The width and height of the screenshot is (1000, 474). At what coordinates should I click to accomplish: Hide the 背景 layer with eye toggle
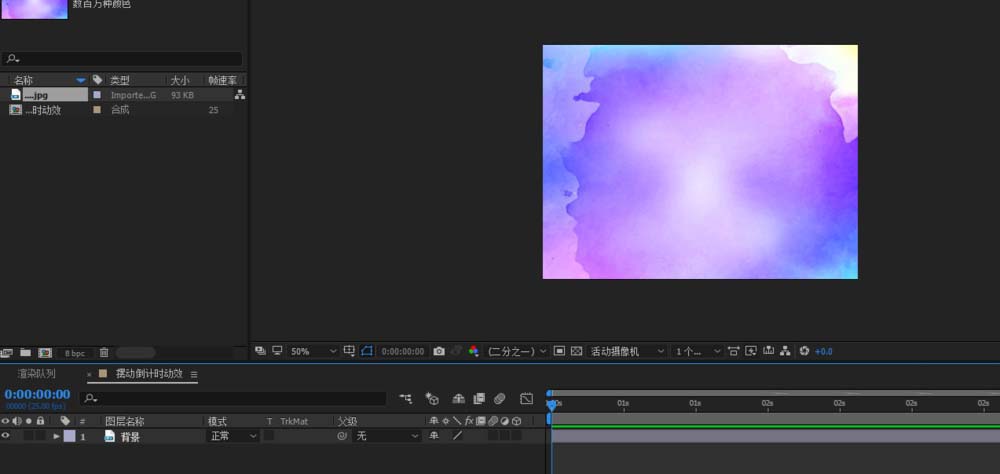6,436
